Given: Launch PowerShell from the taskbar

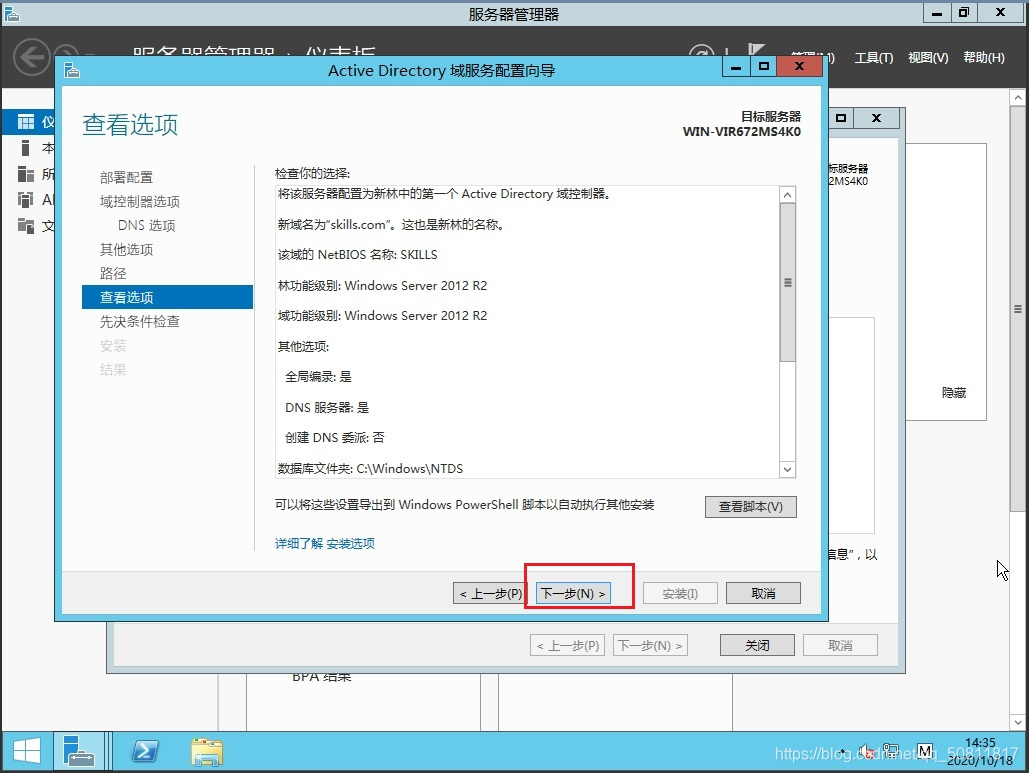Looking at the screenshot, I should (x=145, y=751).
